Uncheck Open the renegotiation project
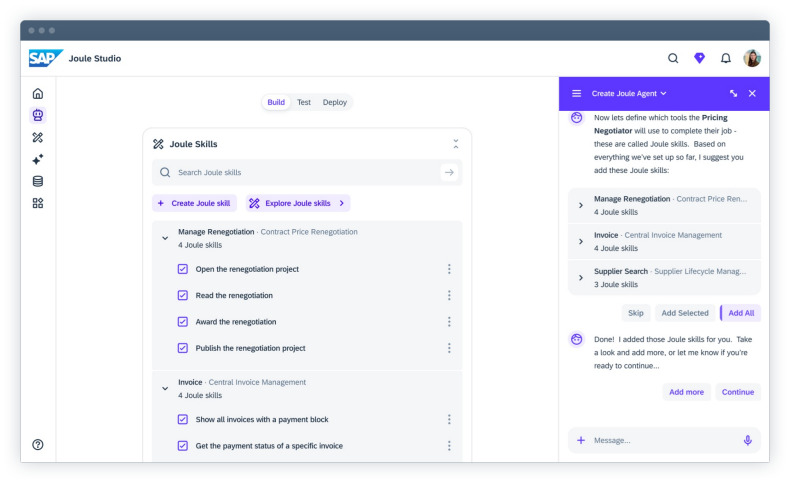 click(183, 269)
